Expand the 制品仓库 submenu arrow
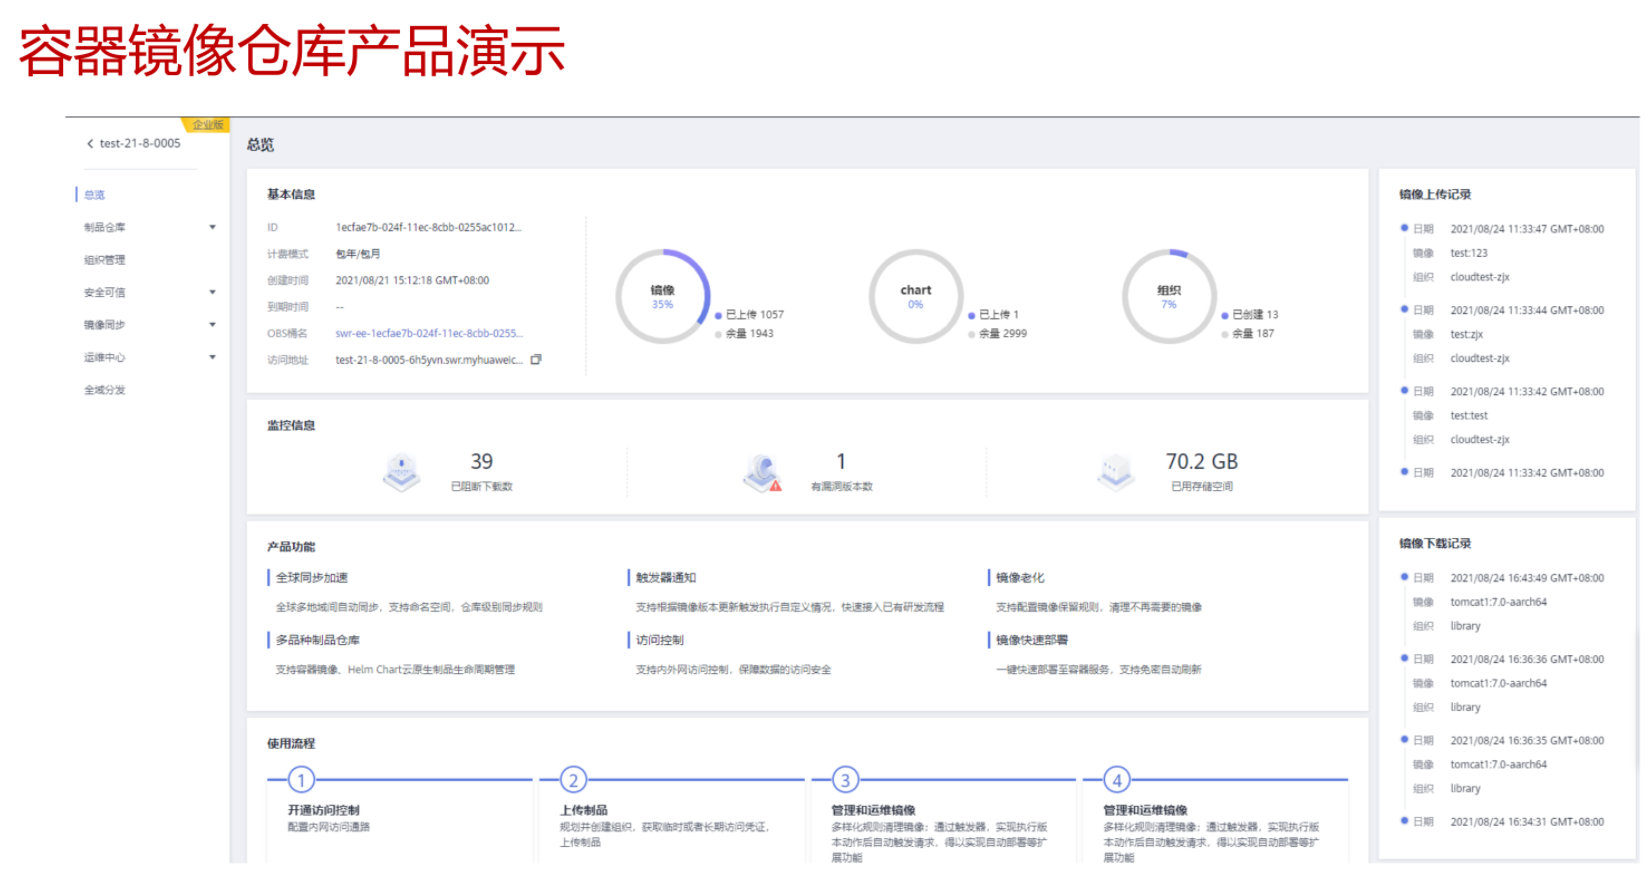The width and height of the screenshot is (1649, 881). (212, 228)
